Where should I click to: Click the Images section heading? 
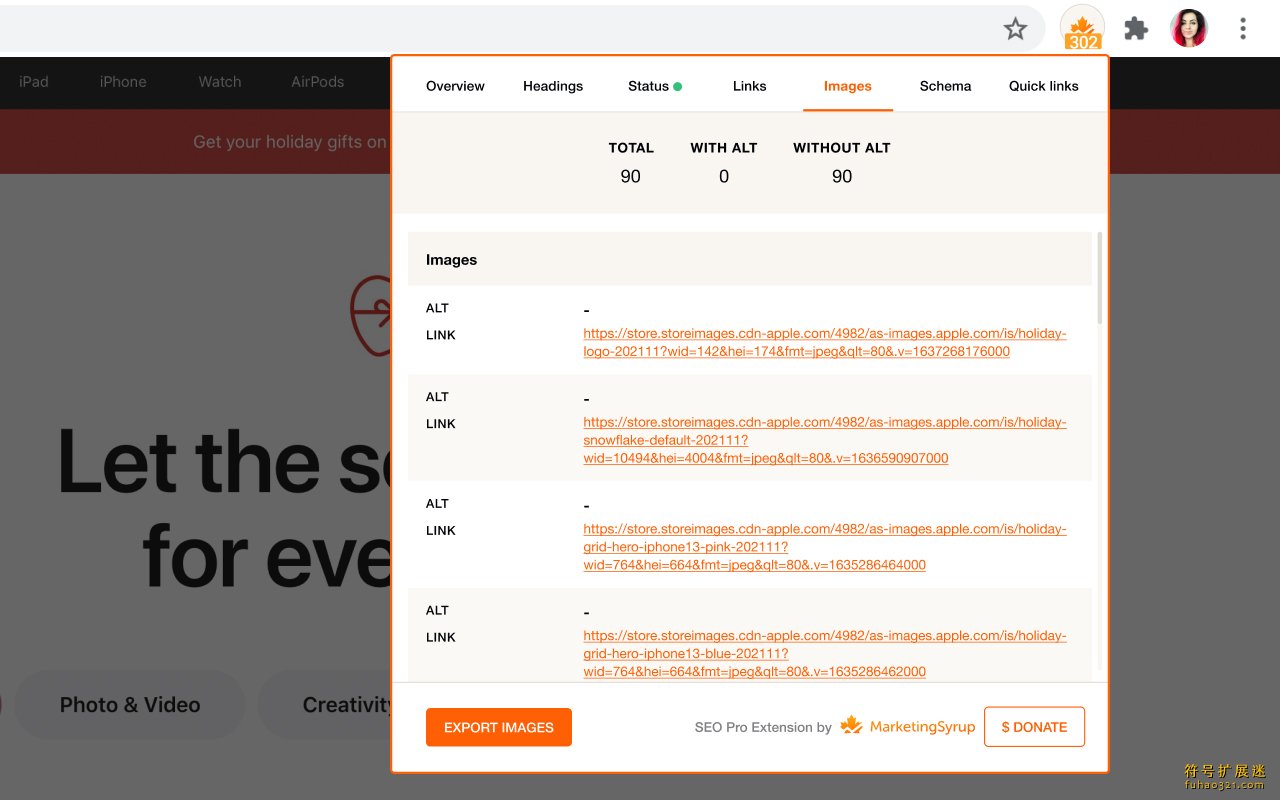click(x=452, y=260)
